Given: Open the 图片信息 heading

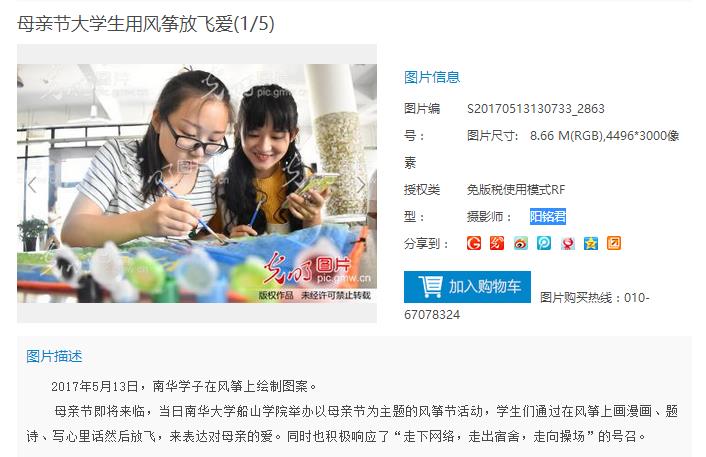Looking at the screenshot, I should tap(432, 77).
